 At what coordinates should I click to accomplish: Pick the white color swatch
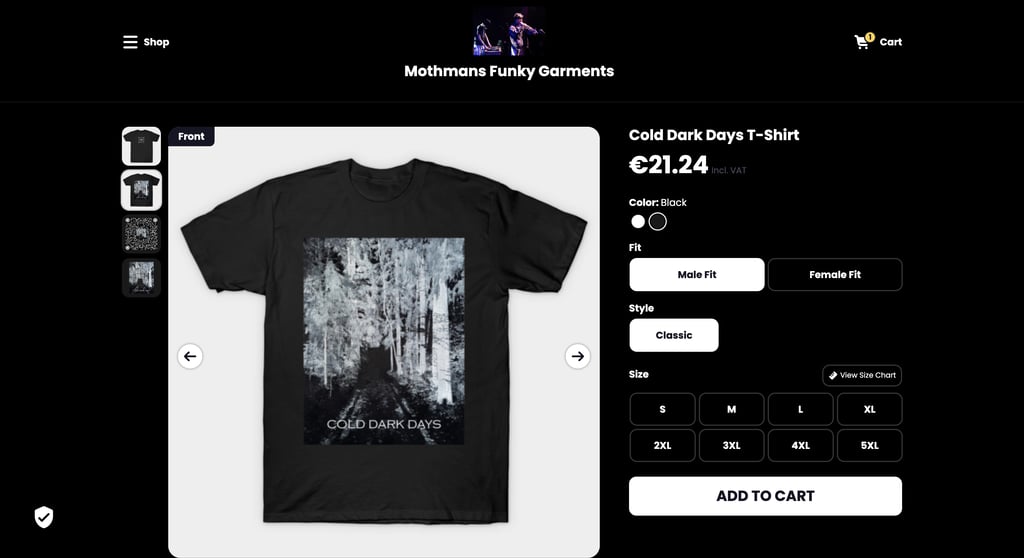coord(637,222)
